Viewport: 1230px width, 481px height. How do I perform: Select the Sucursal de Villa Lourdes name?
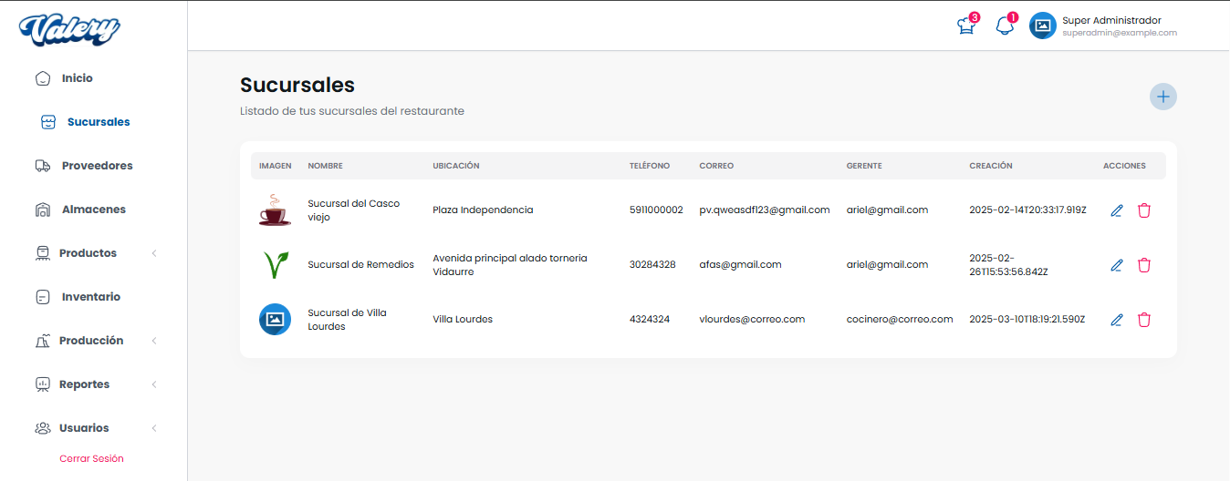(x=347, y=320)
